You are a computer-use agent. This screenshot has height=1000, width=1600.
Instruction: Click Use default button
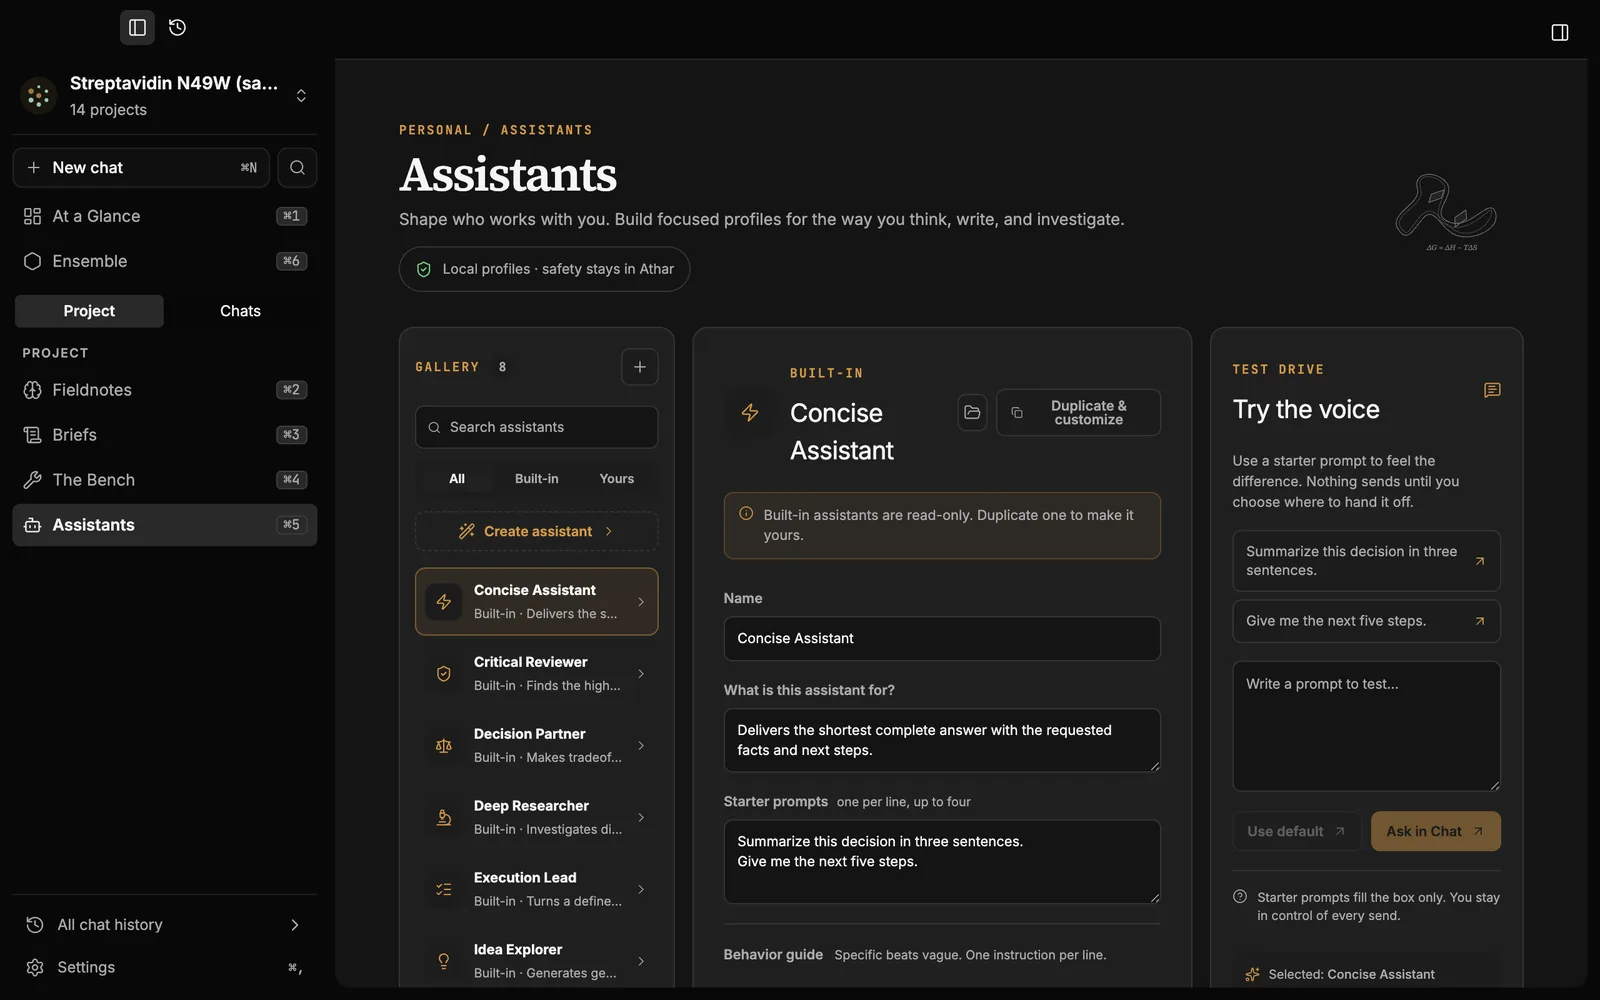(x=1297, y=832)
